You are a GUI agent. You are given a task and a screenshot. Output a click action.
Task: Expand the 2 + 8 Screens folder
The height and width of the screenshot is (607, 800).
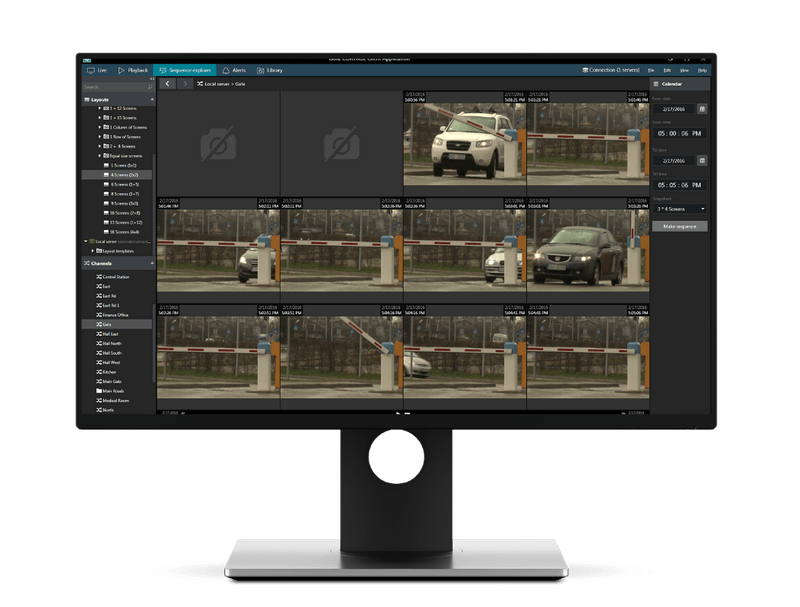99,146
